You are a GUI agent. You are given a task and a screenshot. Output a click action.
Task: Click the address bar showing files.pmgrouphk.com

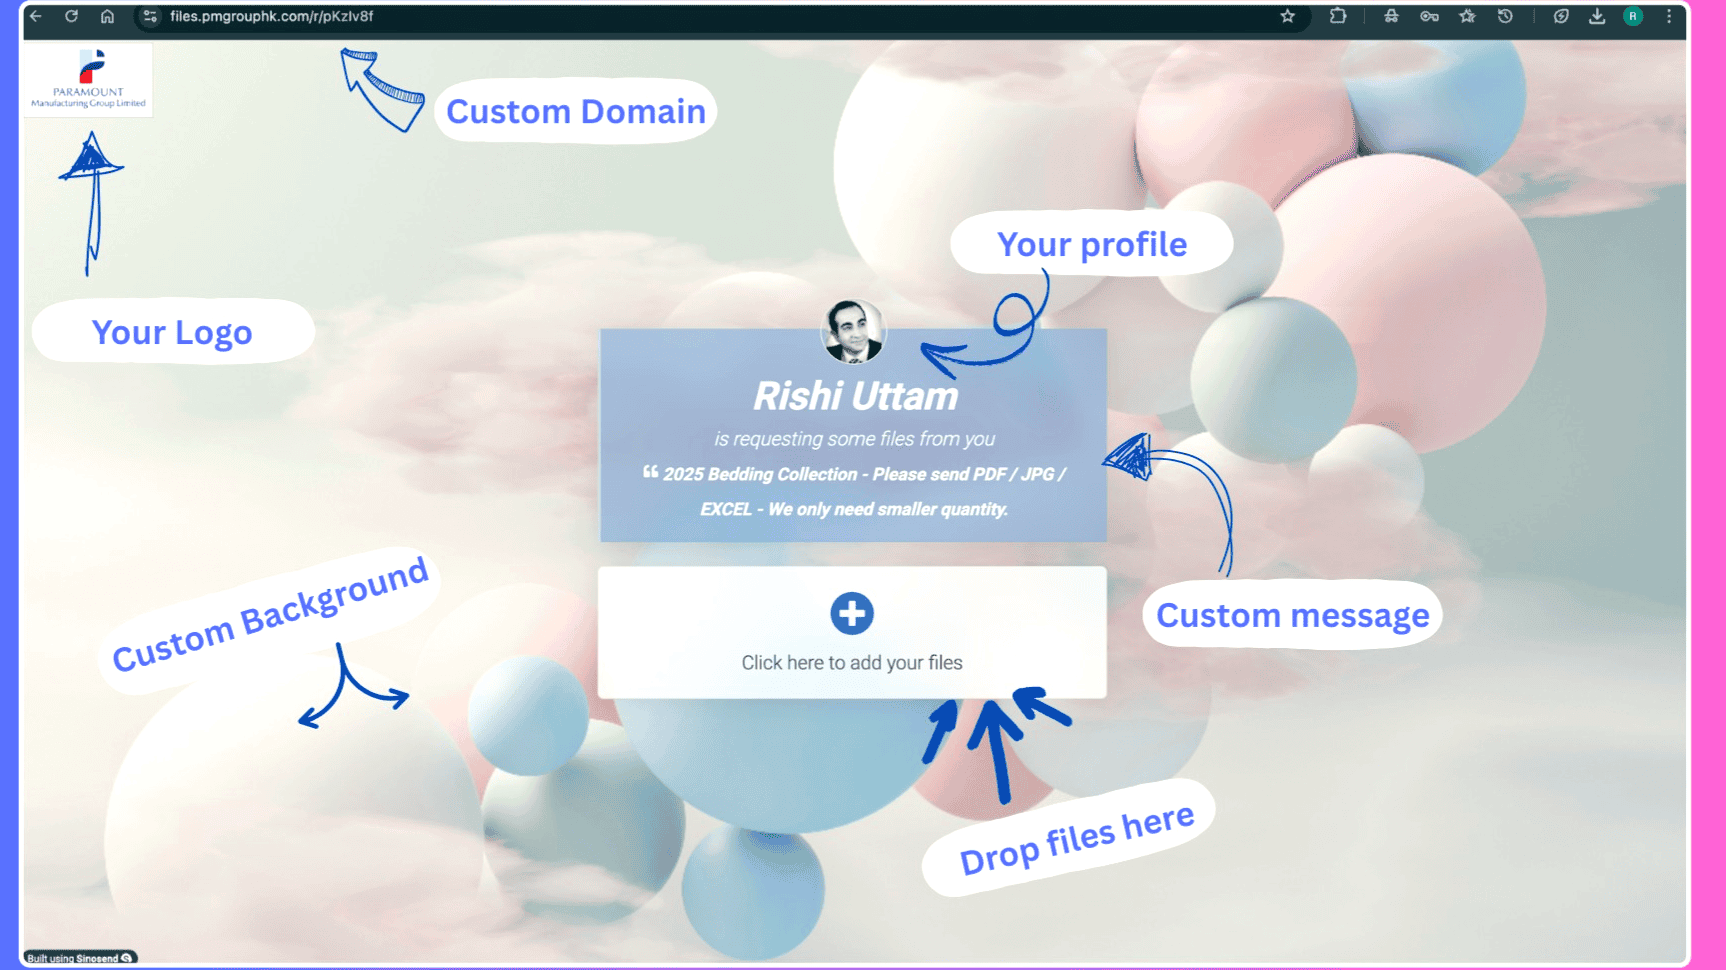click(x=720, y=16)
